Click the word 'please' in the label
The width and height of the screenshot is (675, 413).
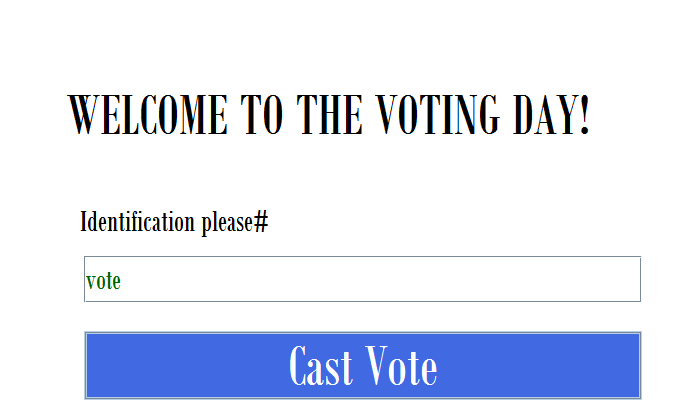coord(226,222)
